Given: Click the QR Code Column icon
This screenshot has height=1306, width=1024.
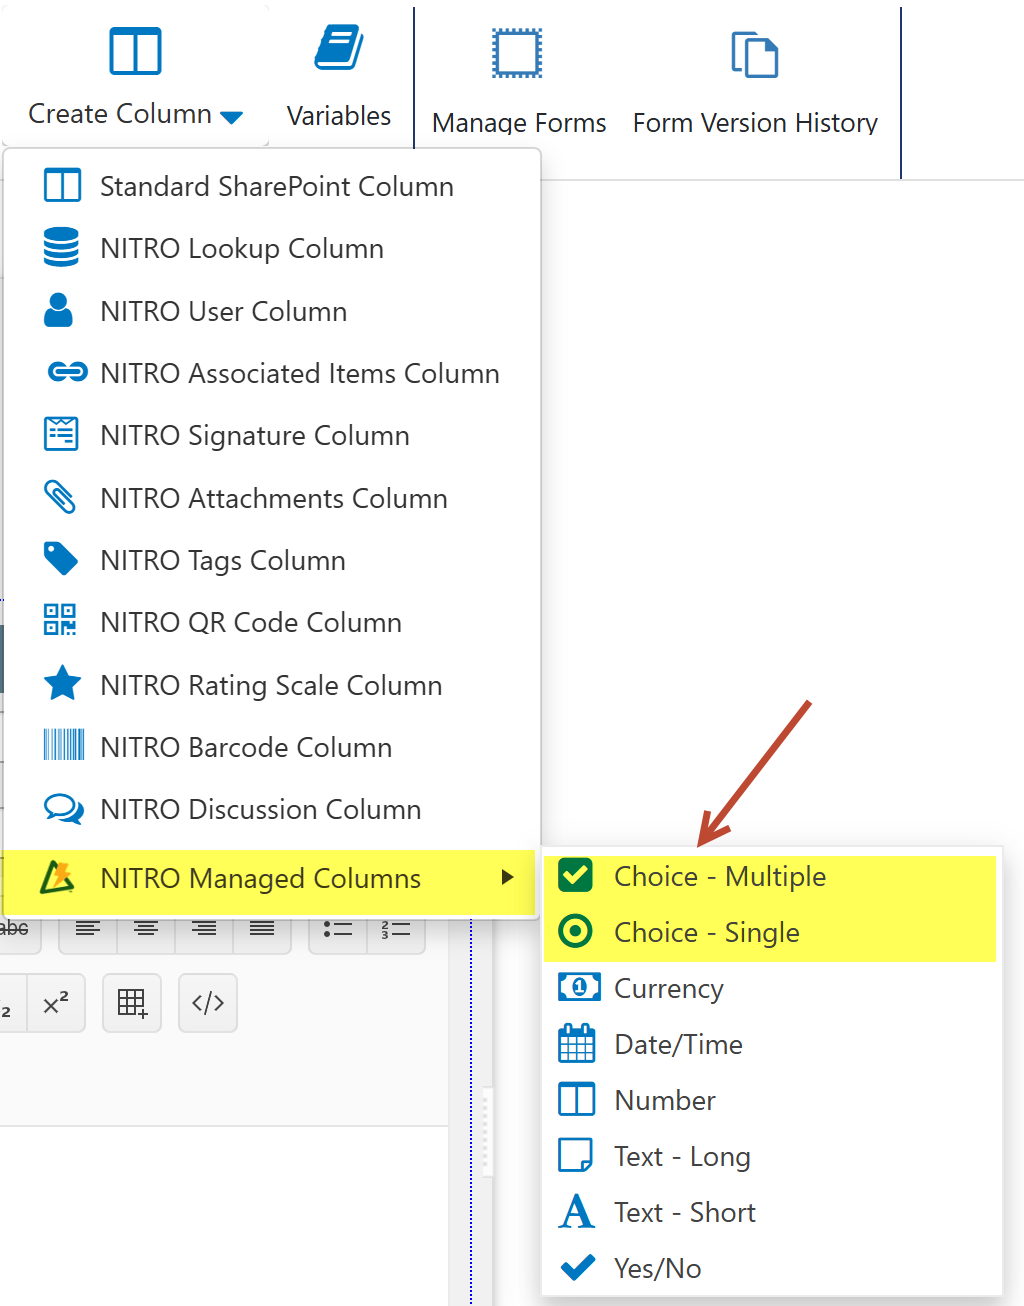Looking at the screenshot, I should (x=60, y=620).
